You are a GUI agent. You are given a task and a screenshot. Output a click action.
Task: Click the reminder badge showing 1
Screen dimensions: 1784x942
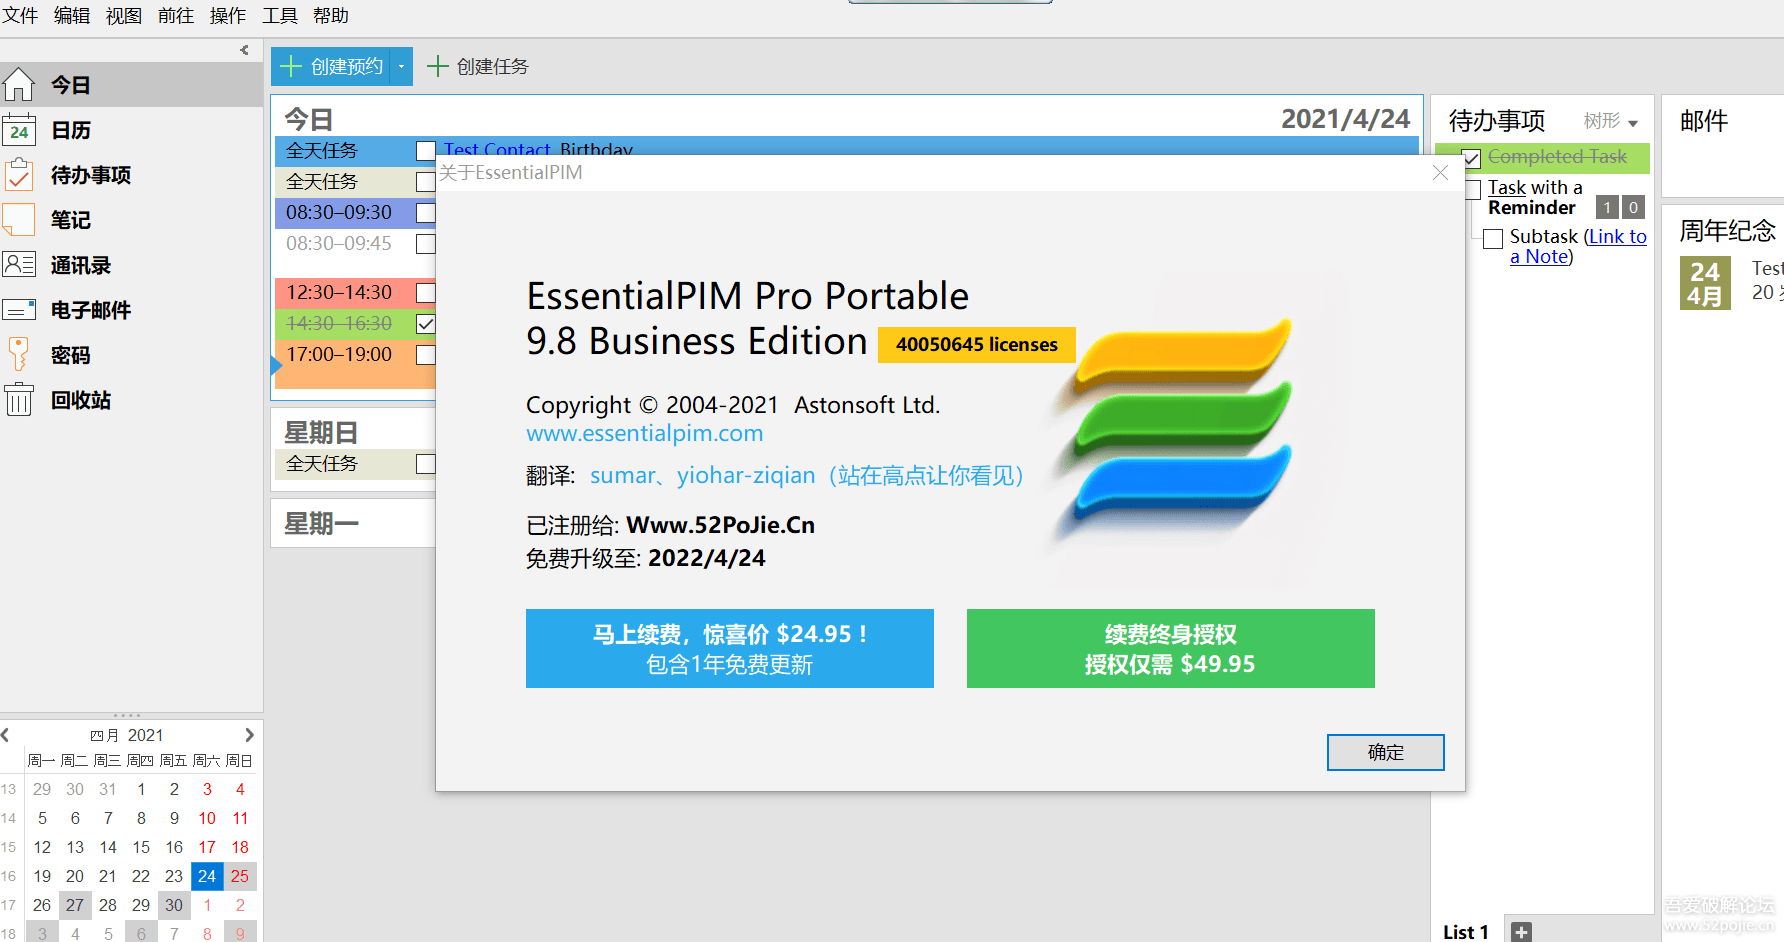(1607, 207)
